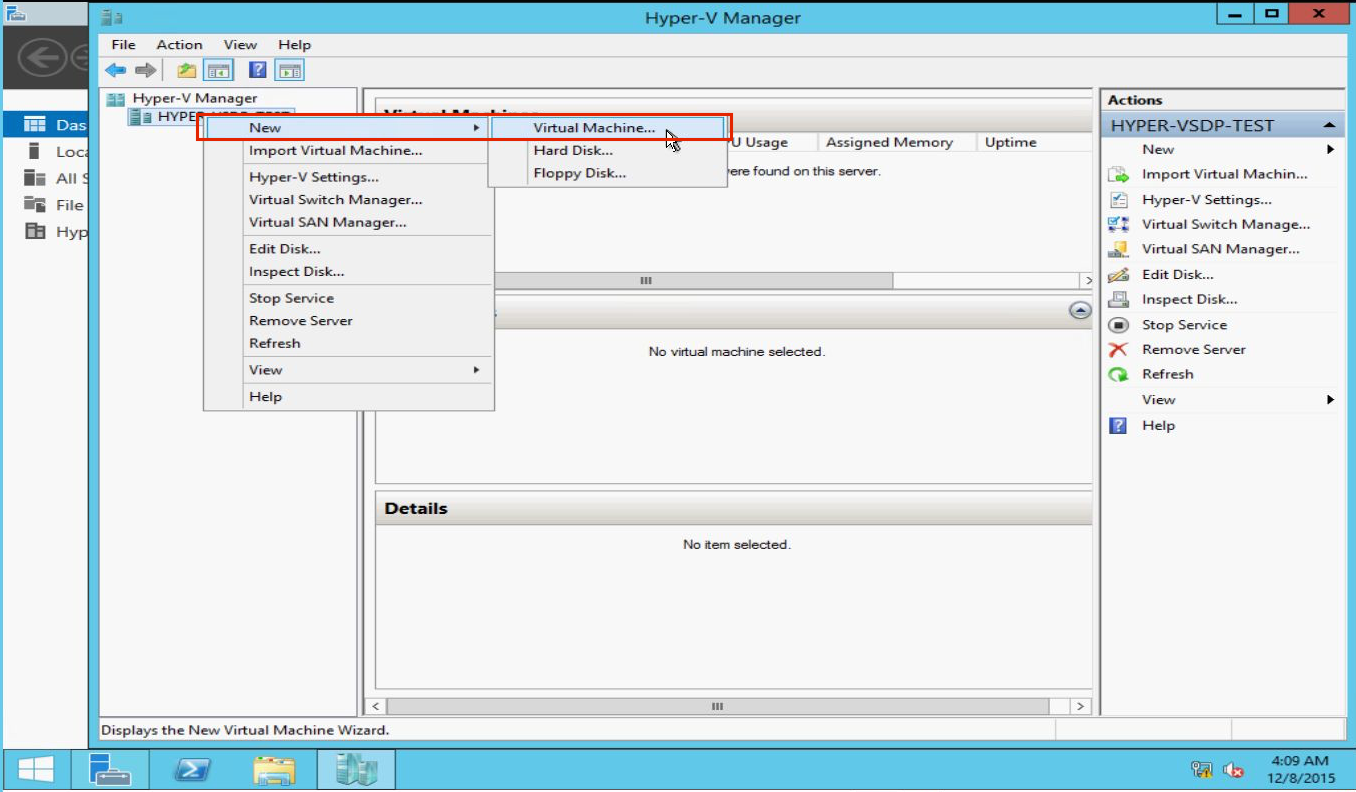Screen dimensions: 1356x792
Task: Open Local Server icon in Server Manager sidebar
Action: 35,151
